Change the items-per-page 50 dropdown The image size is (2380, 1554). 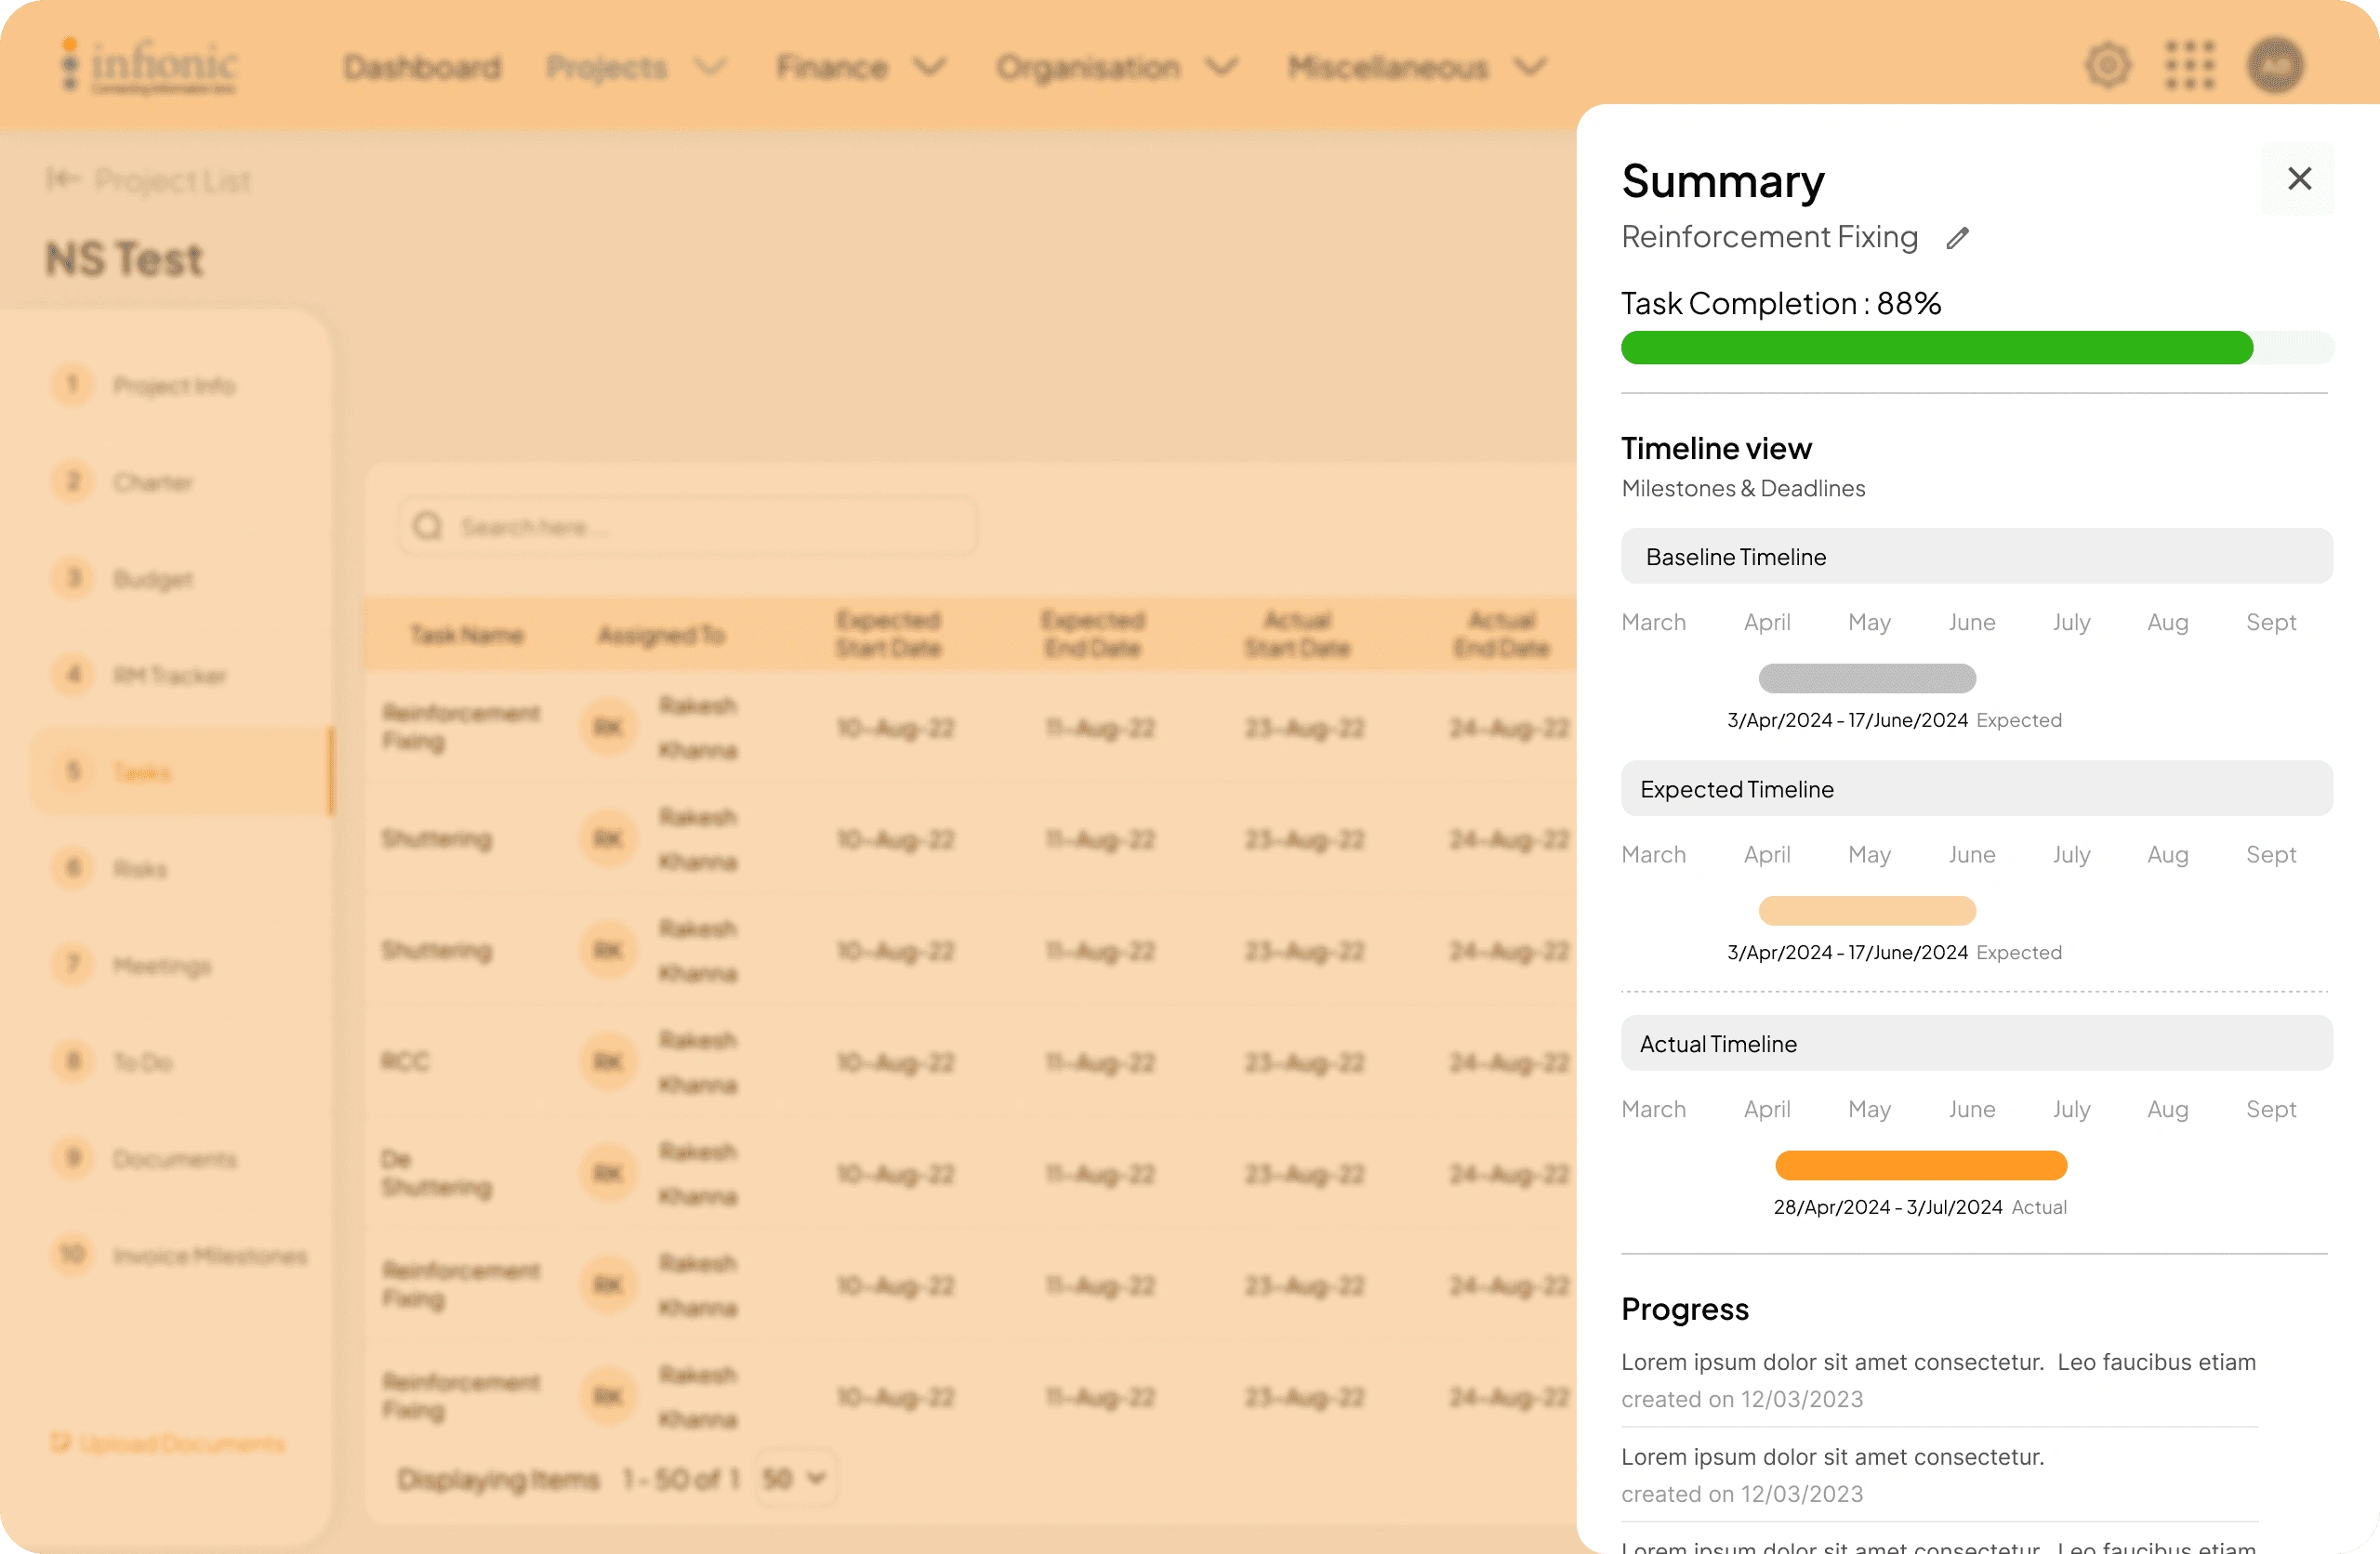tap(795, 1478)
